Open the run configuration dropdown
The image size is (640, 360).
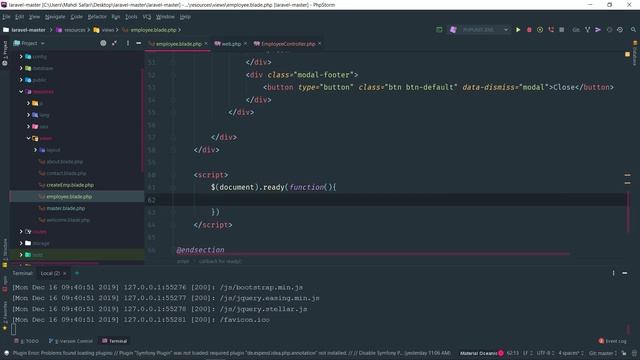(480, 30)
